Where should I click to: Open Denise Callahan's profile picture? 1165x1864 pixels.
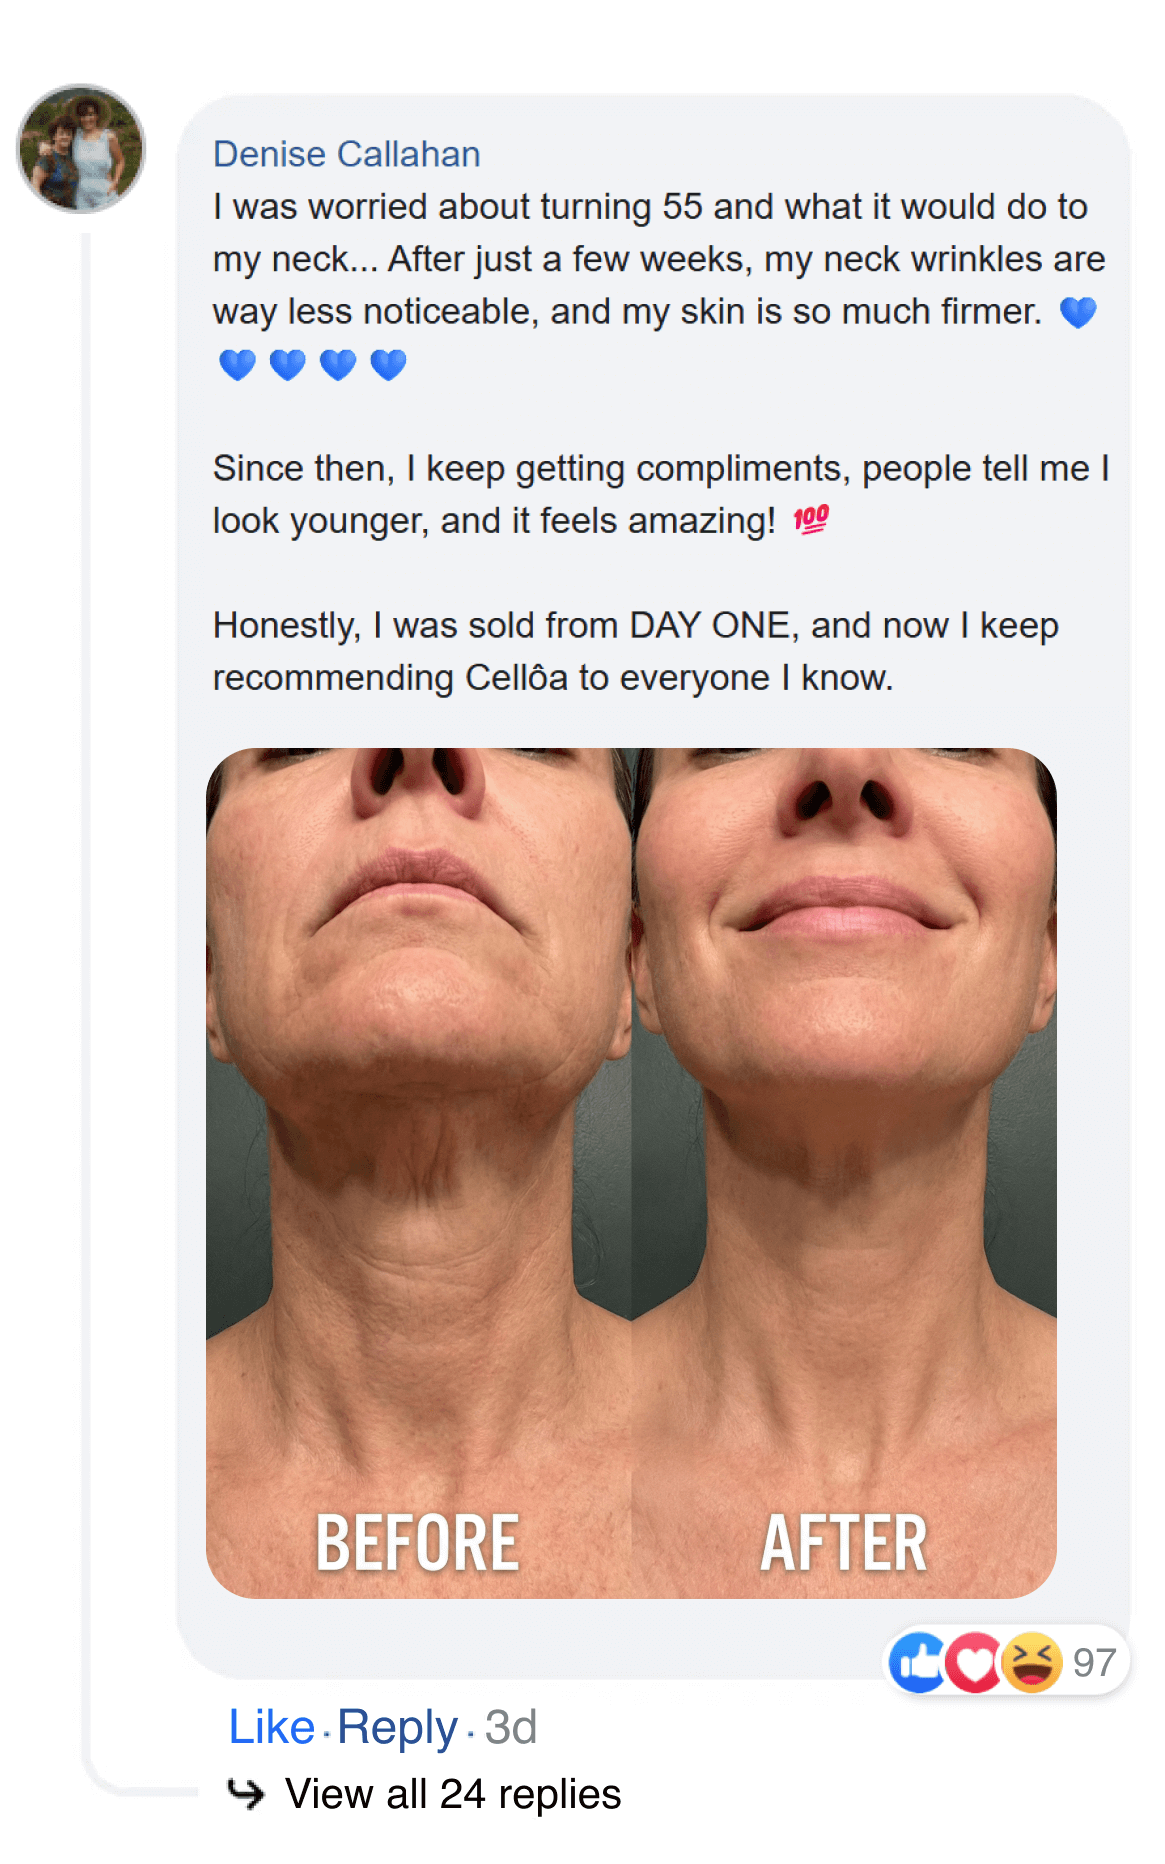81,148
